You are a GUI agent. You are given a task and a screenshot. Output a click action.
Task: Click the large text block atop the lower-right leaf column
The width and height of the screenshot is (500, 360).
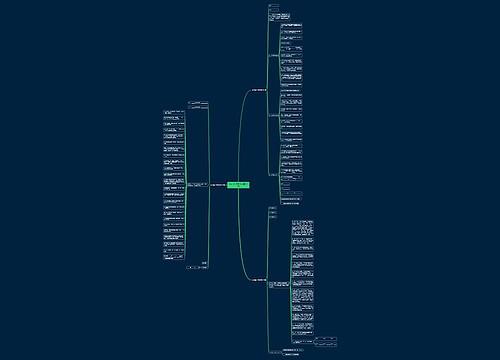[x=303, y=228]
